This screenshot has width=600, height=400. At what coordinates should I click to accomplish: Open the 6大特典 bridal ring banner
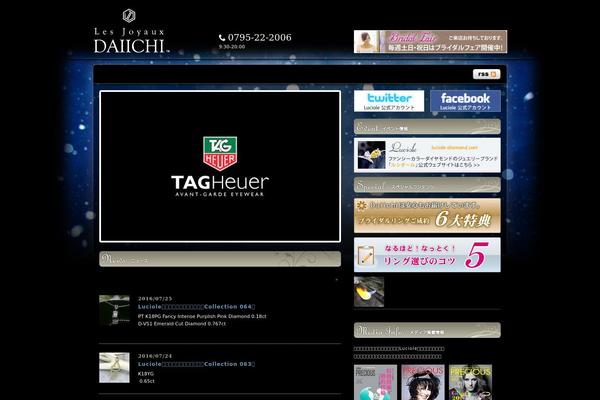[x=427, y=216]
